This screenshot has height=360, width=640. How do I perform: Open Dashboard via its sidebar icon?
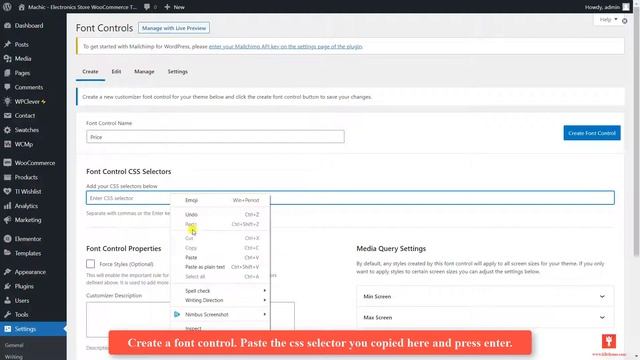[7, 25]
